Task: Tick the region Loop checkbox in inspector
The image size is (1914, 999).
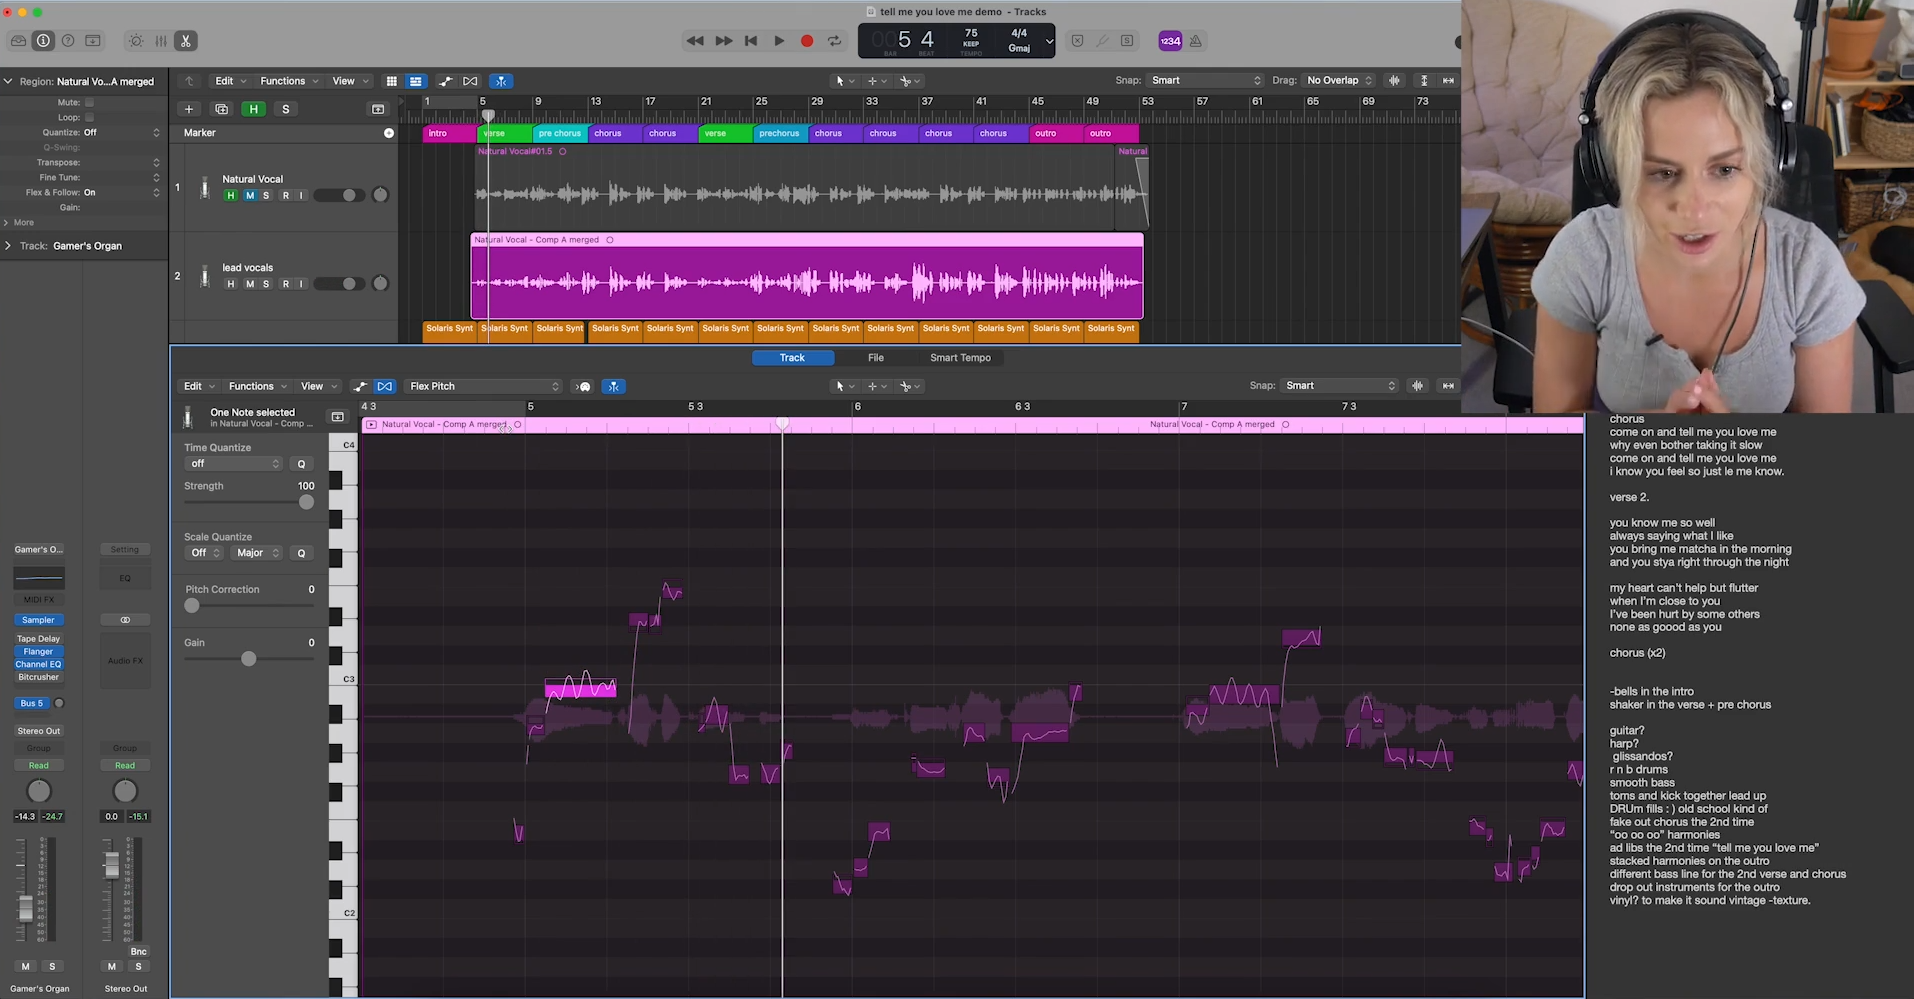Action: click(x=89, y=117)
